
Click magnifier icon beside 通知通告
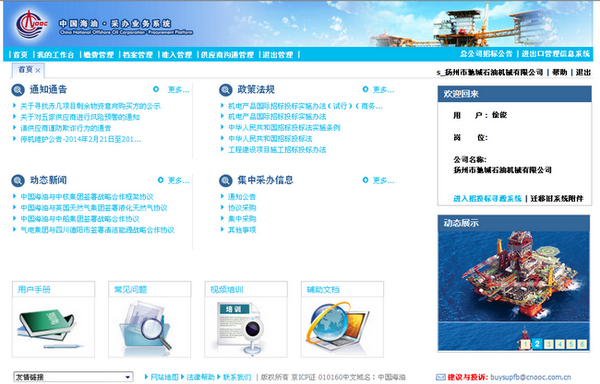tap(18, 90)
